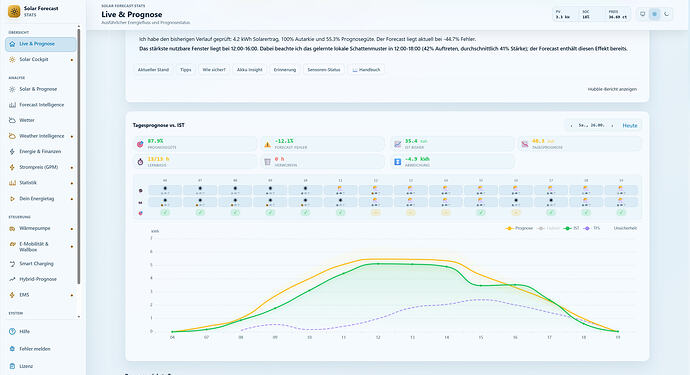Select the Aktueller Stand chip
Image resolution: width=690 pixels, height=375 pixels.
coord(153,70)
